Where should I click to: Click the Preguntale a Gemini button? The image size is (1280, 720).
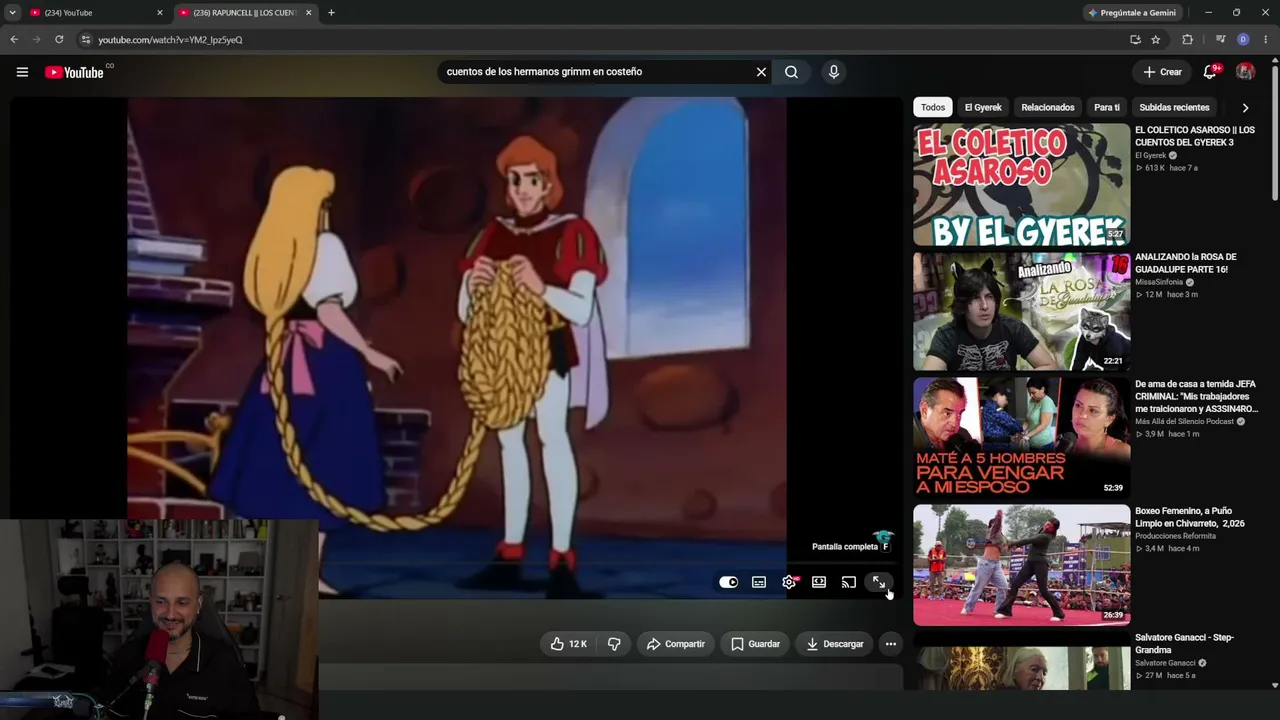[x=1132, y=13]
